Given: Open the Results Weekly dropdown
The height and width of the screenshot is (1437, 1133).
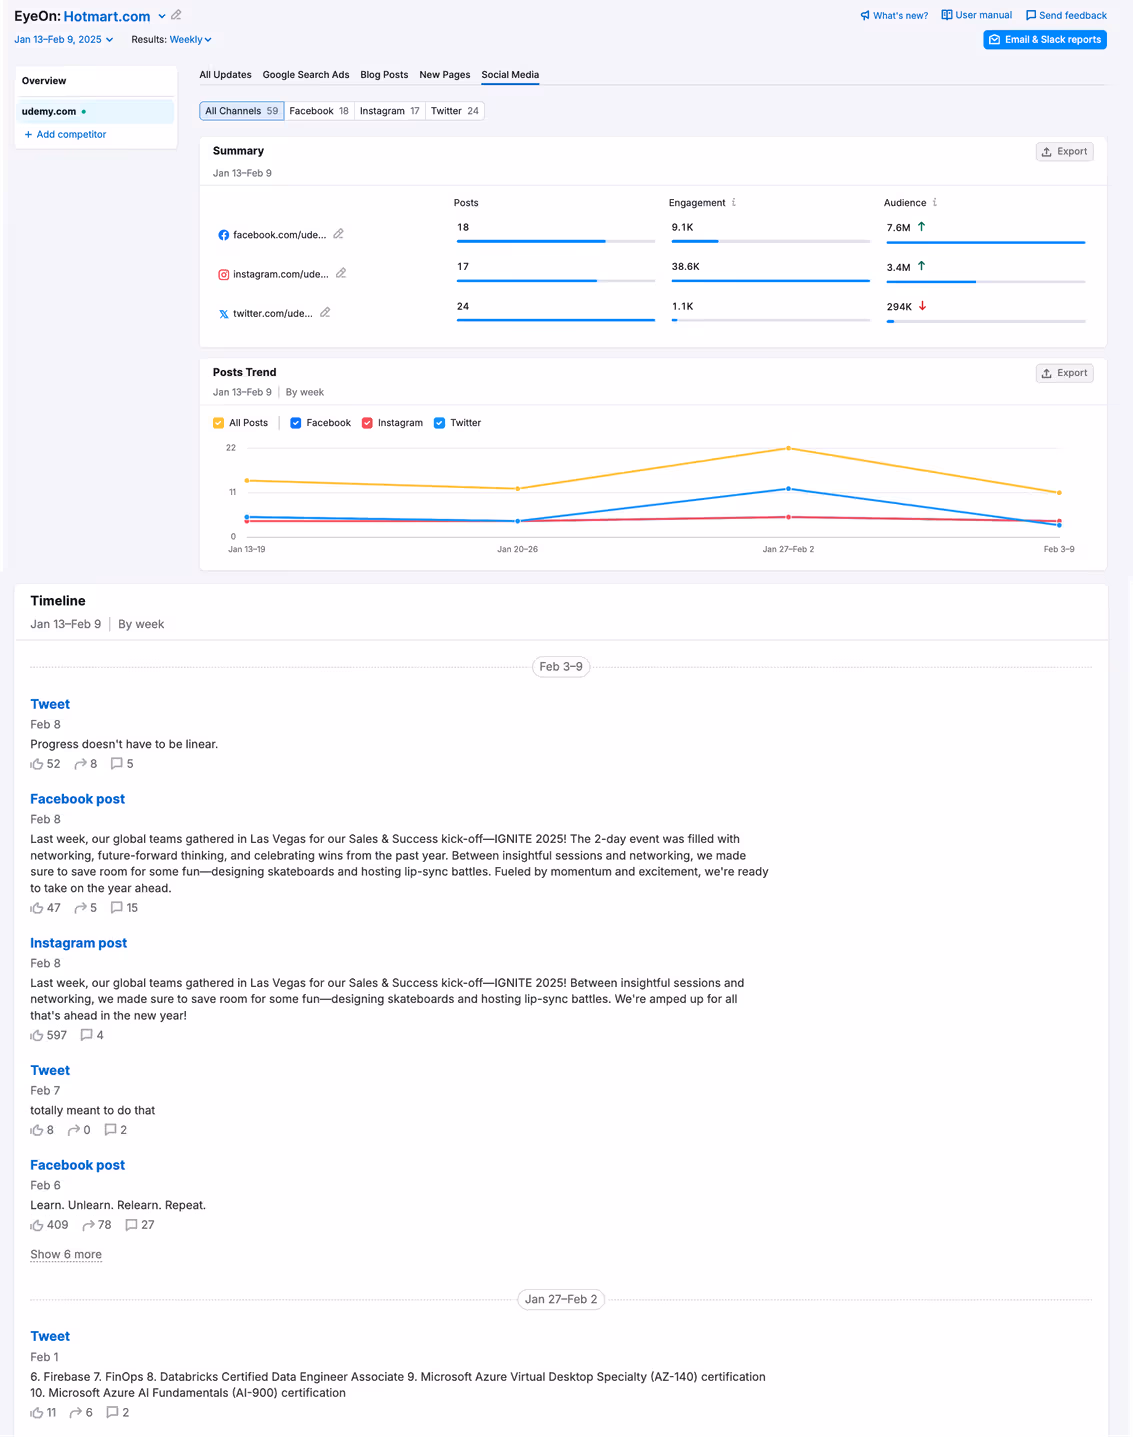Looking at the screenshot, I should click(x=190, y=40).
